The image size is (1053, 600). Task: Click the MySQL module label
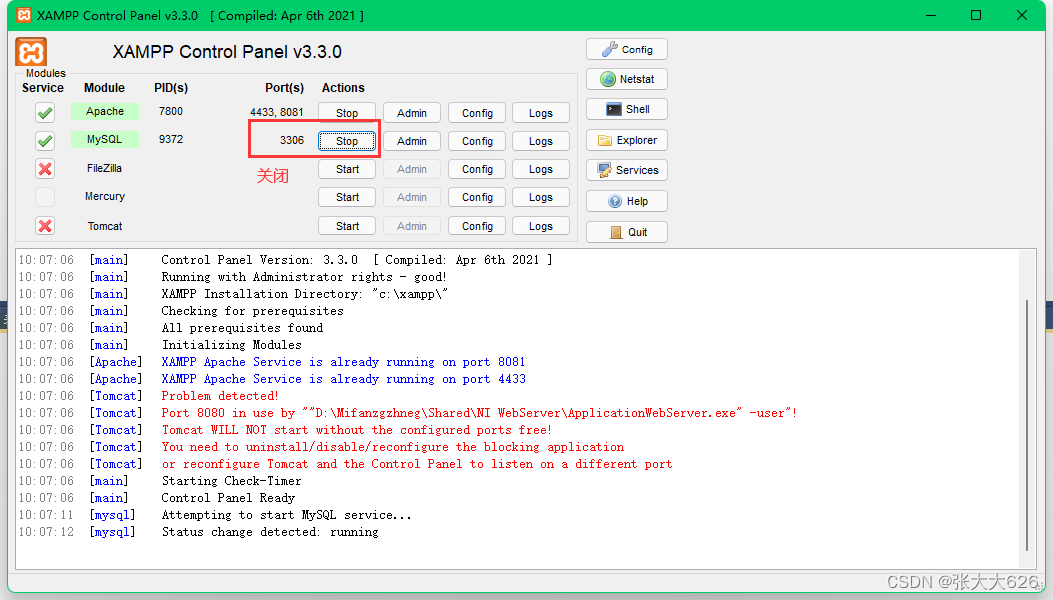tap(105, 140)
